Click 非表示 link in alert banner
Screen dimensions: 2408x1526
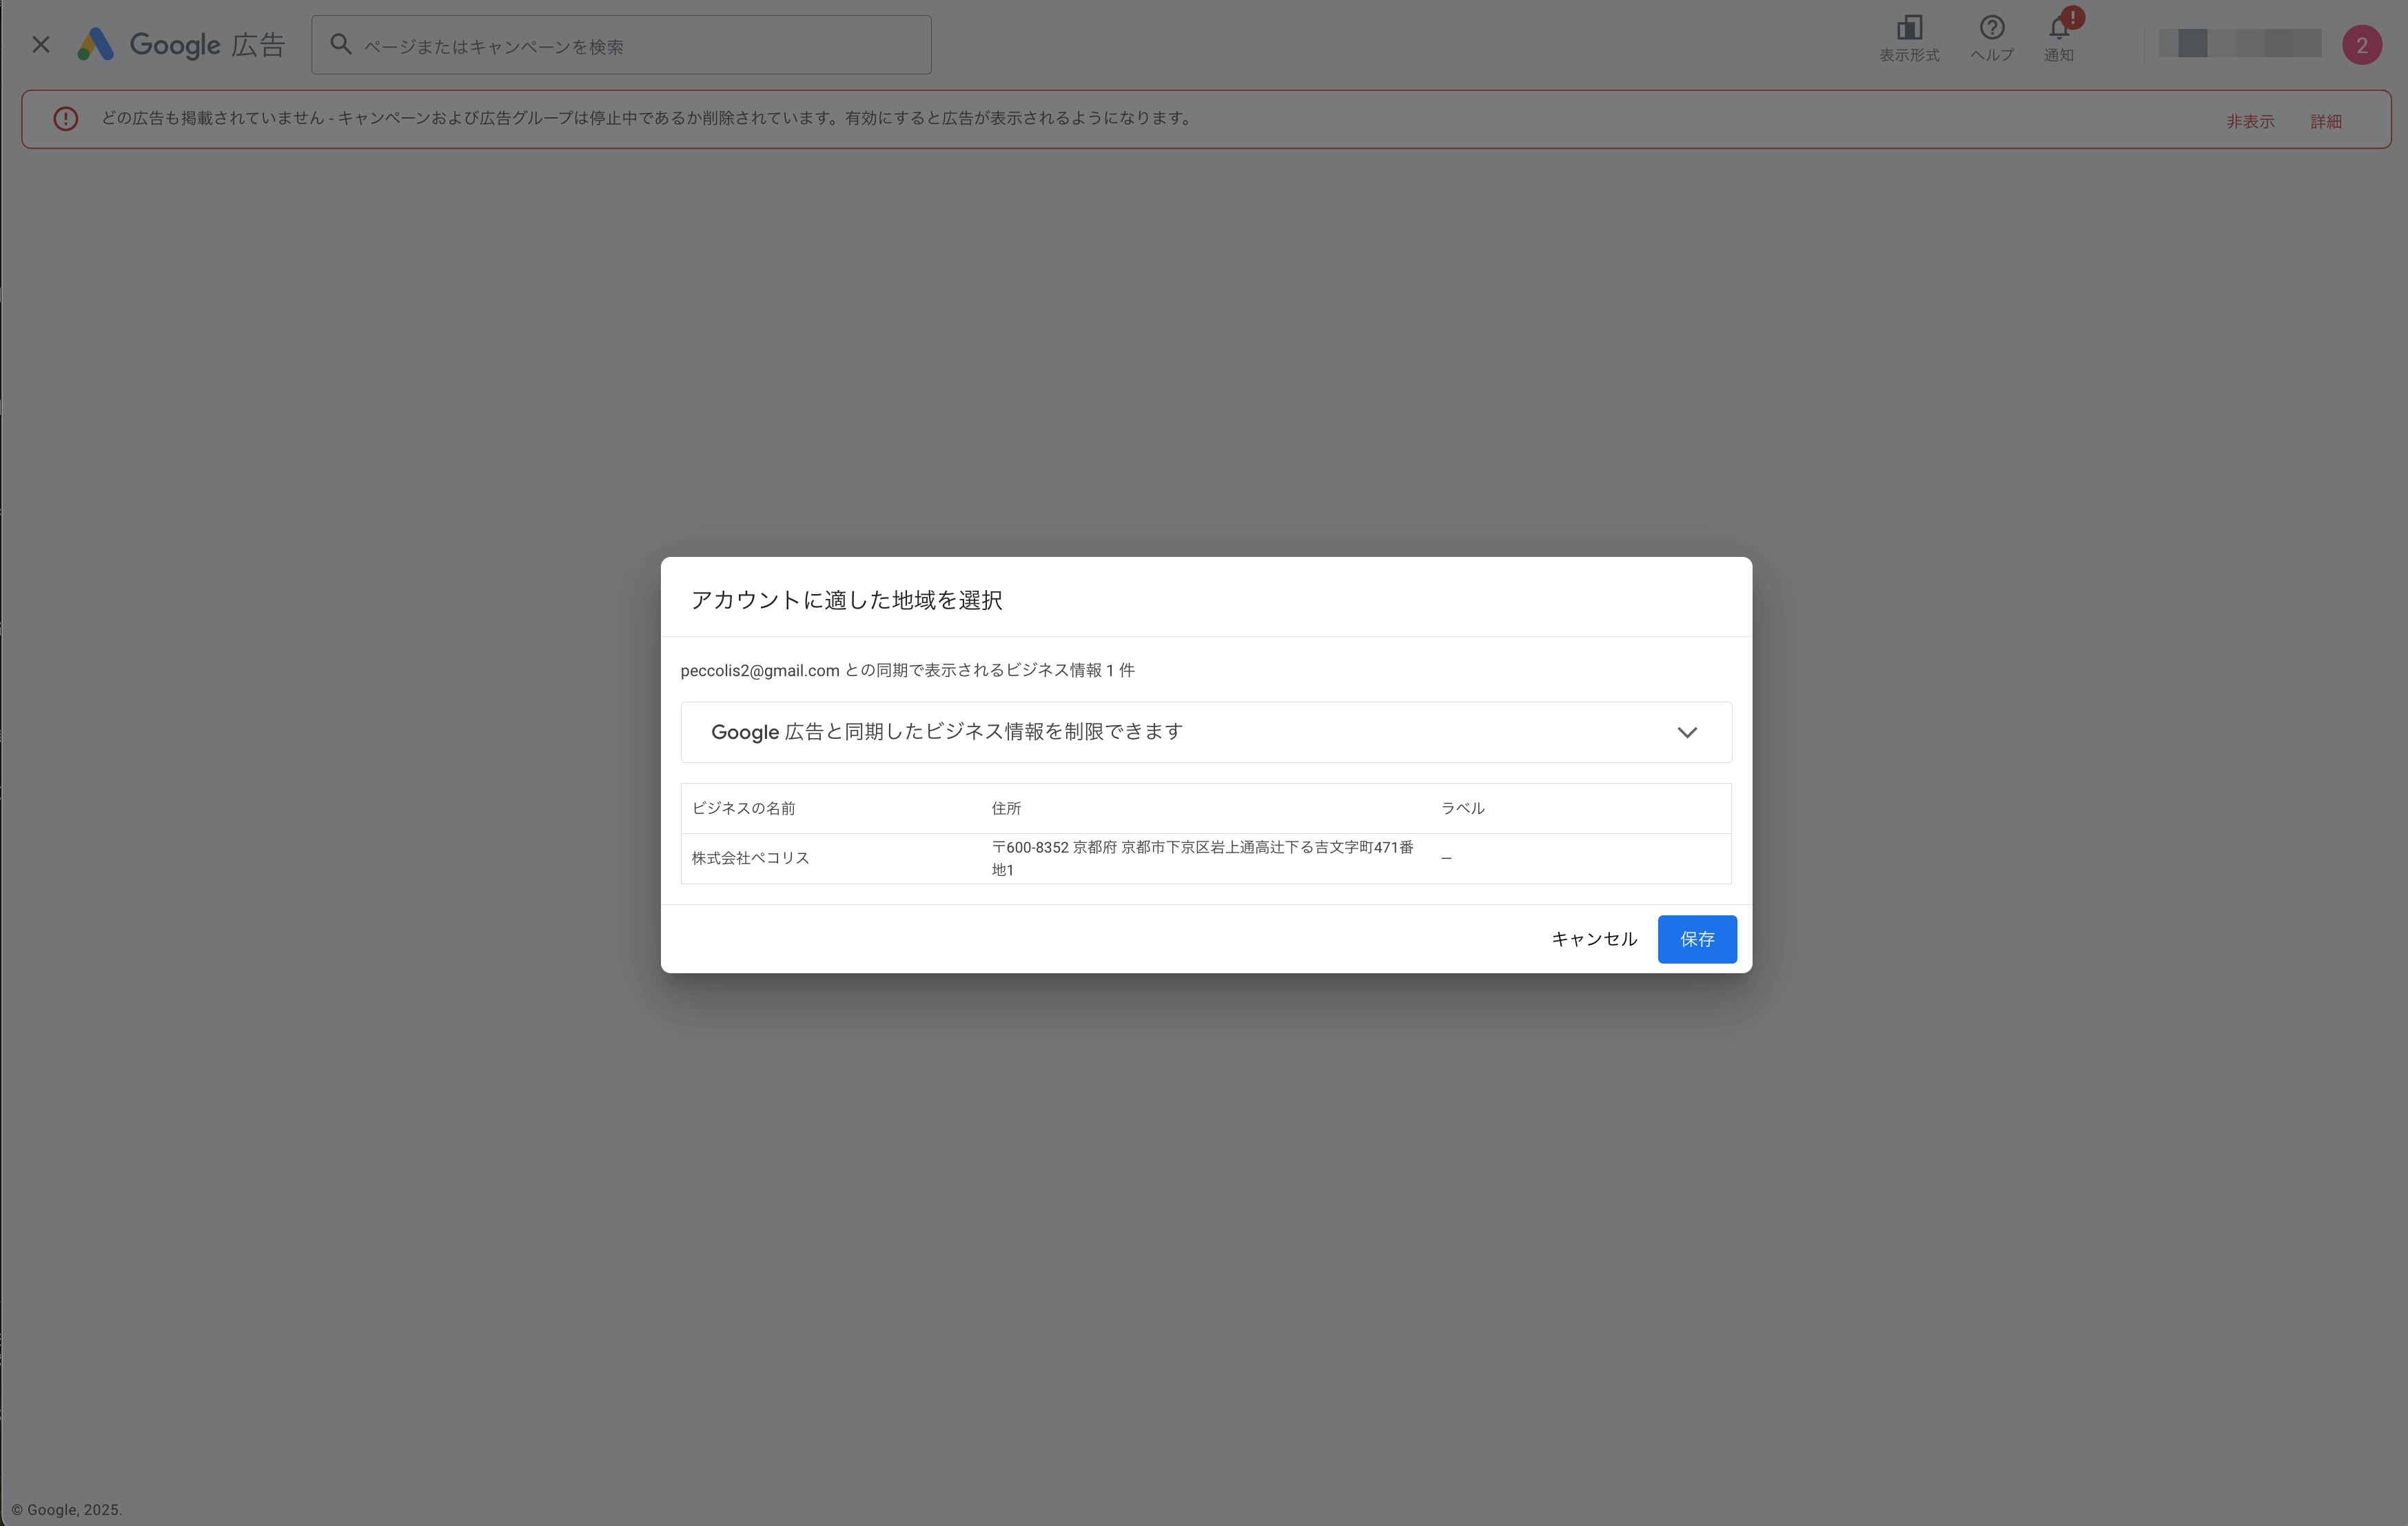coord(2249,121)
